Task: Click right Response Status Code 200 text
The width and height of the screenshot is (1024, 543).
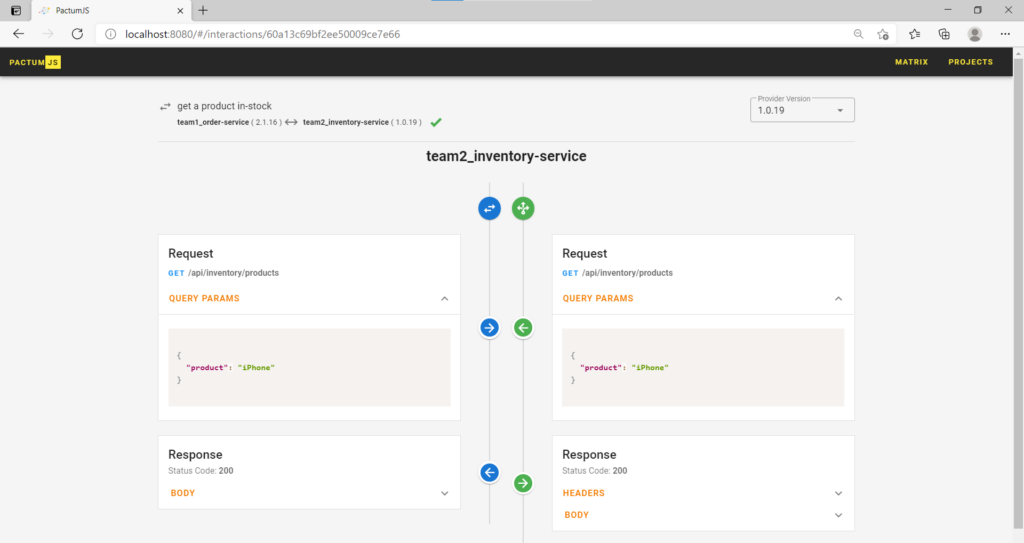Action: coord(594,470)
